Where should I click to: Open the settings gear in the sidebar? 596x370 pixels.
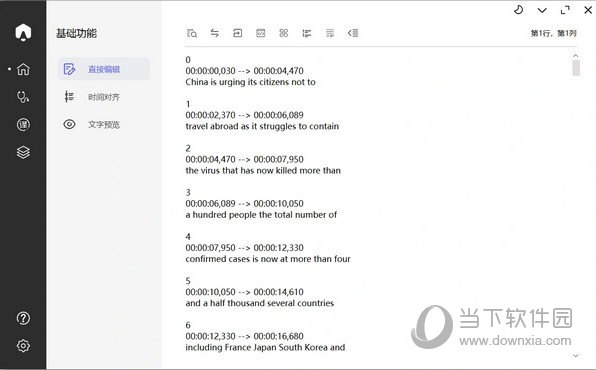point(23,346)
